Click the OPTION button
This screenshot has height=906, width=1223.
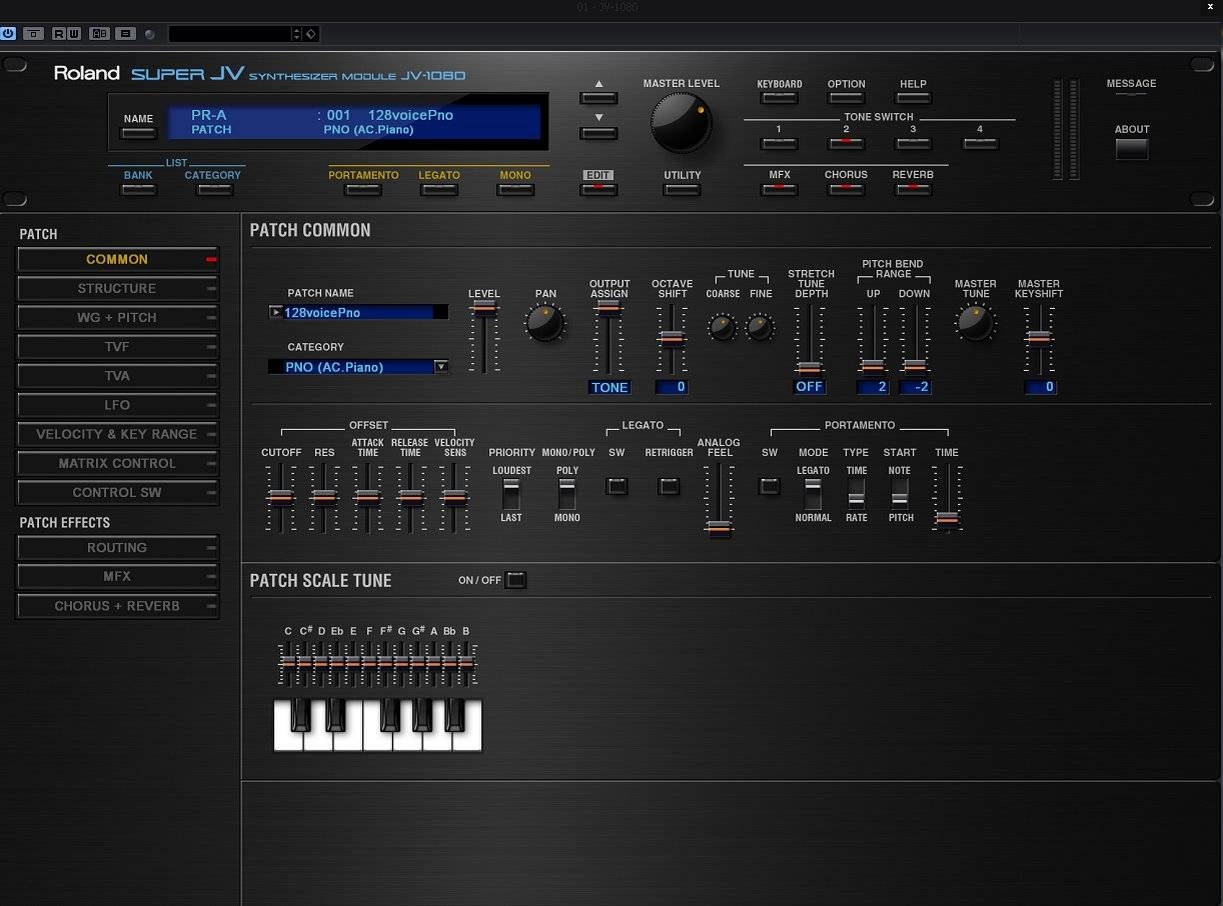(x=846, y=98)
